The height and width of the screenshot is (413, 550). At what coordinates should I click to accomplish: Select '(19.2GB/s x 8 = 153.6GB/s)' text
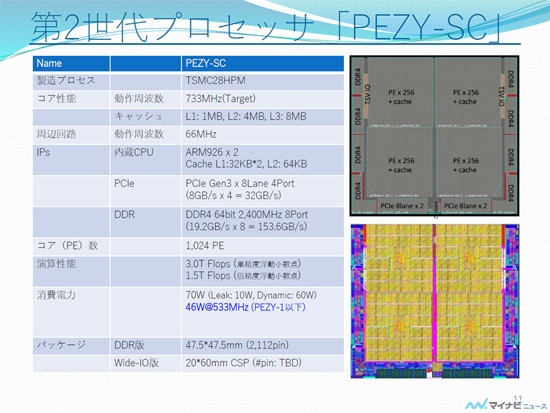[x=246, y=227]
